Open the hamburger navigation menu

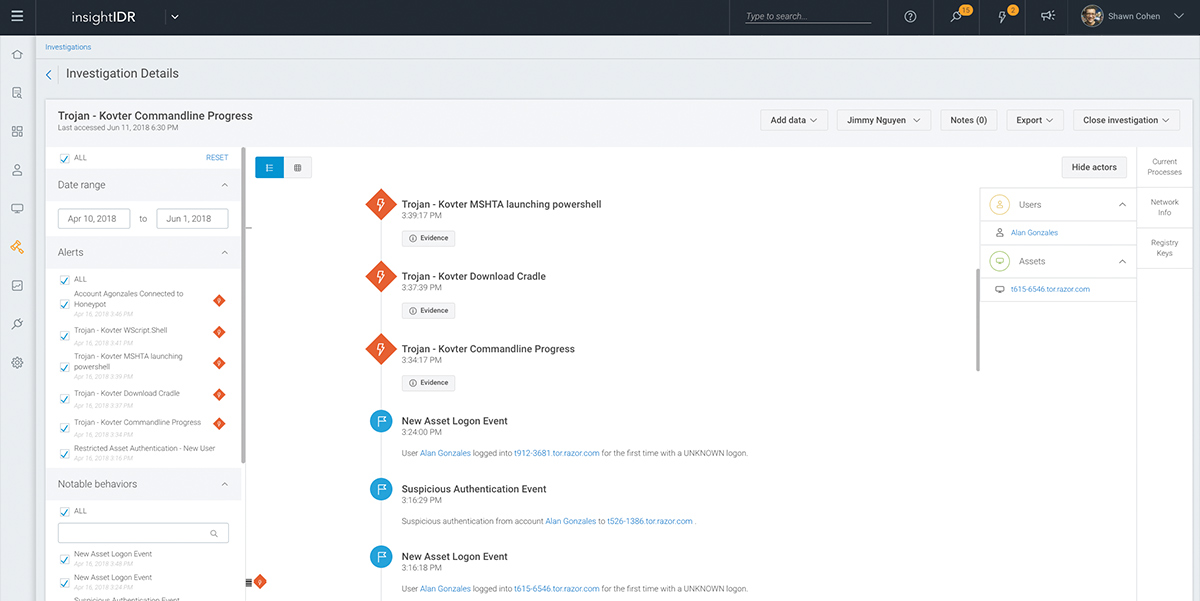pyautogui.click(x=17, y=17)
